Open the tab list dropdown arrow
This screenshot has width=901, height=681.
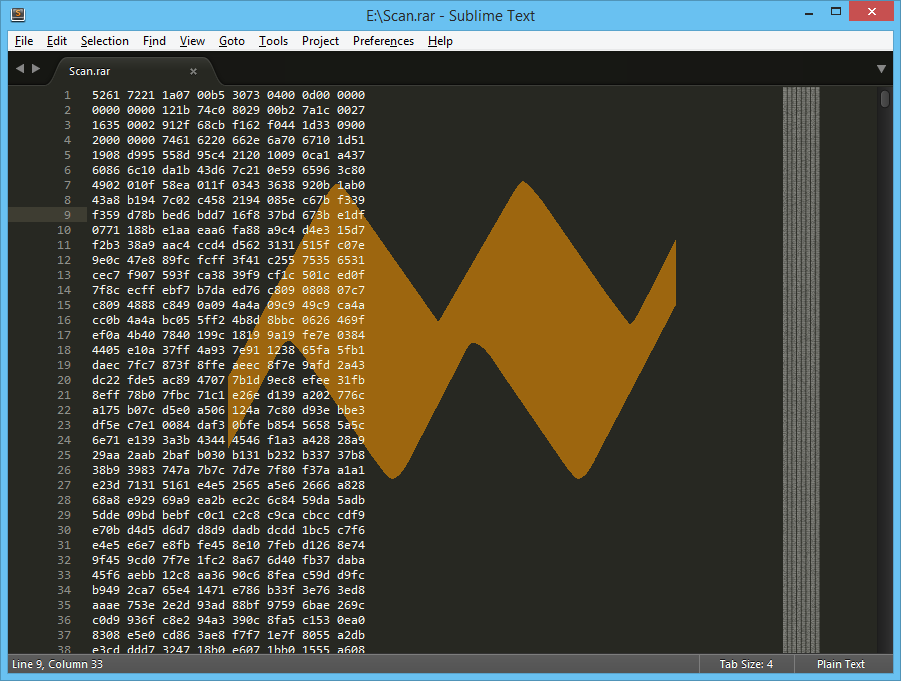pyautogui.click(x=881, y=69)
